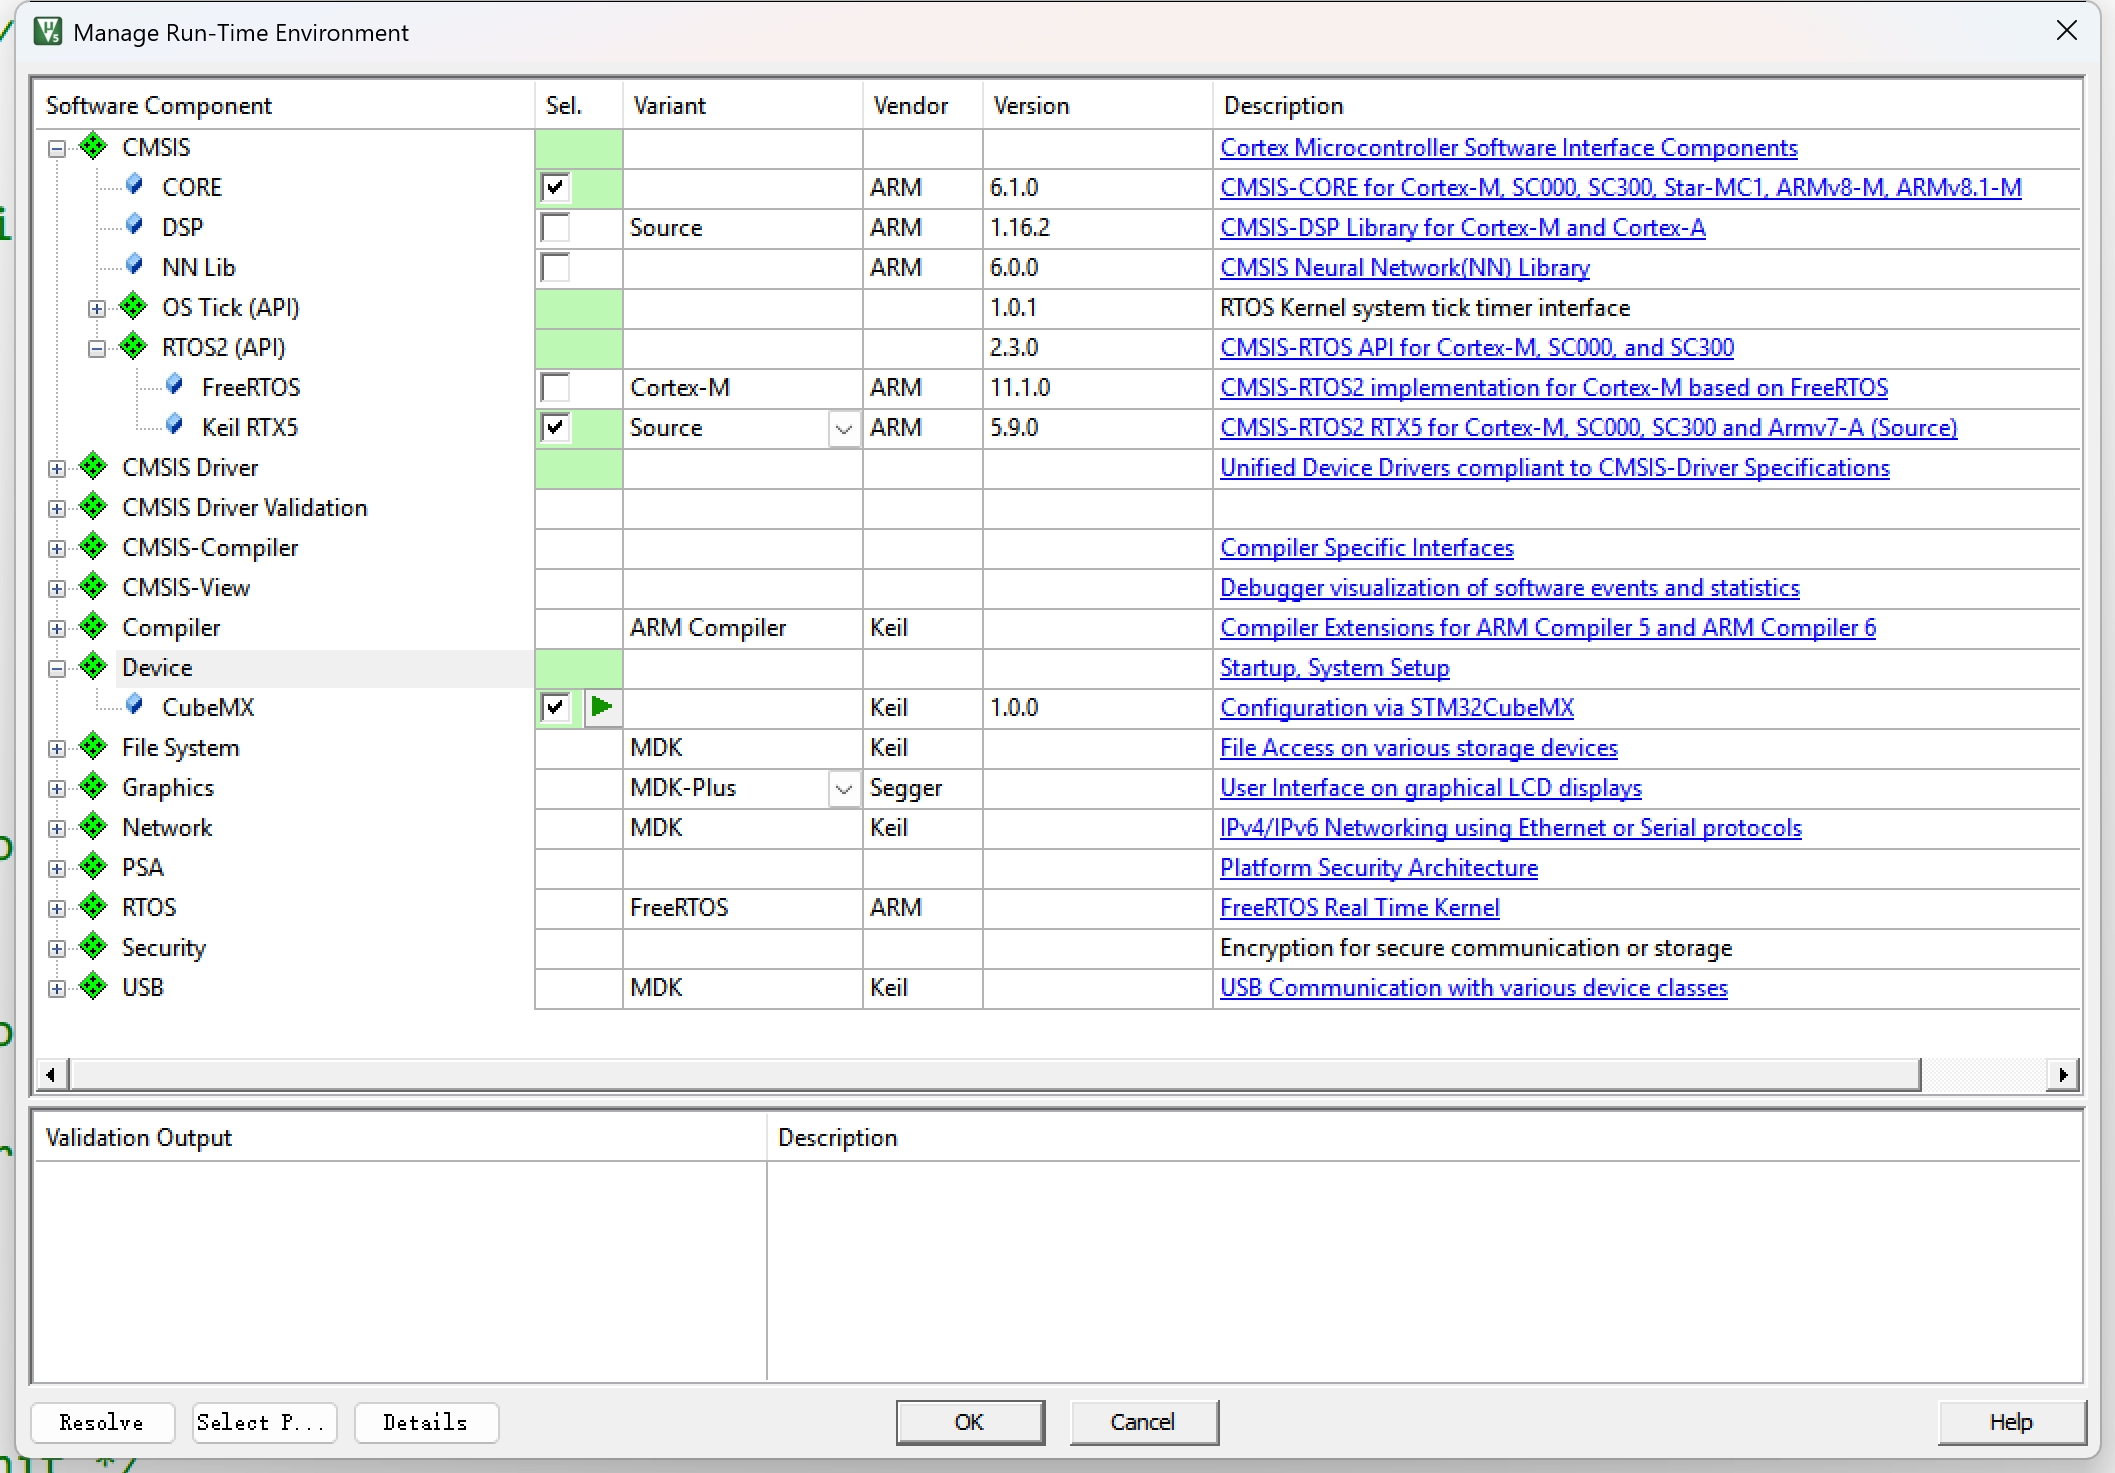This screenshot has height=1473, width=2115.
Task: Click the CubeMX component icon
Action: pos(135,706)
